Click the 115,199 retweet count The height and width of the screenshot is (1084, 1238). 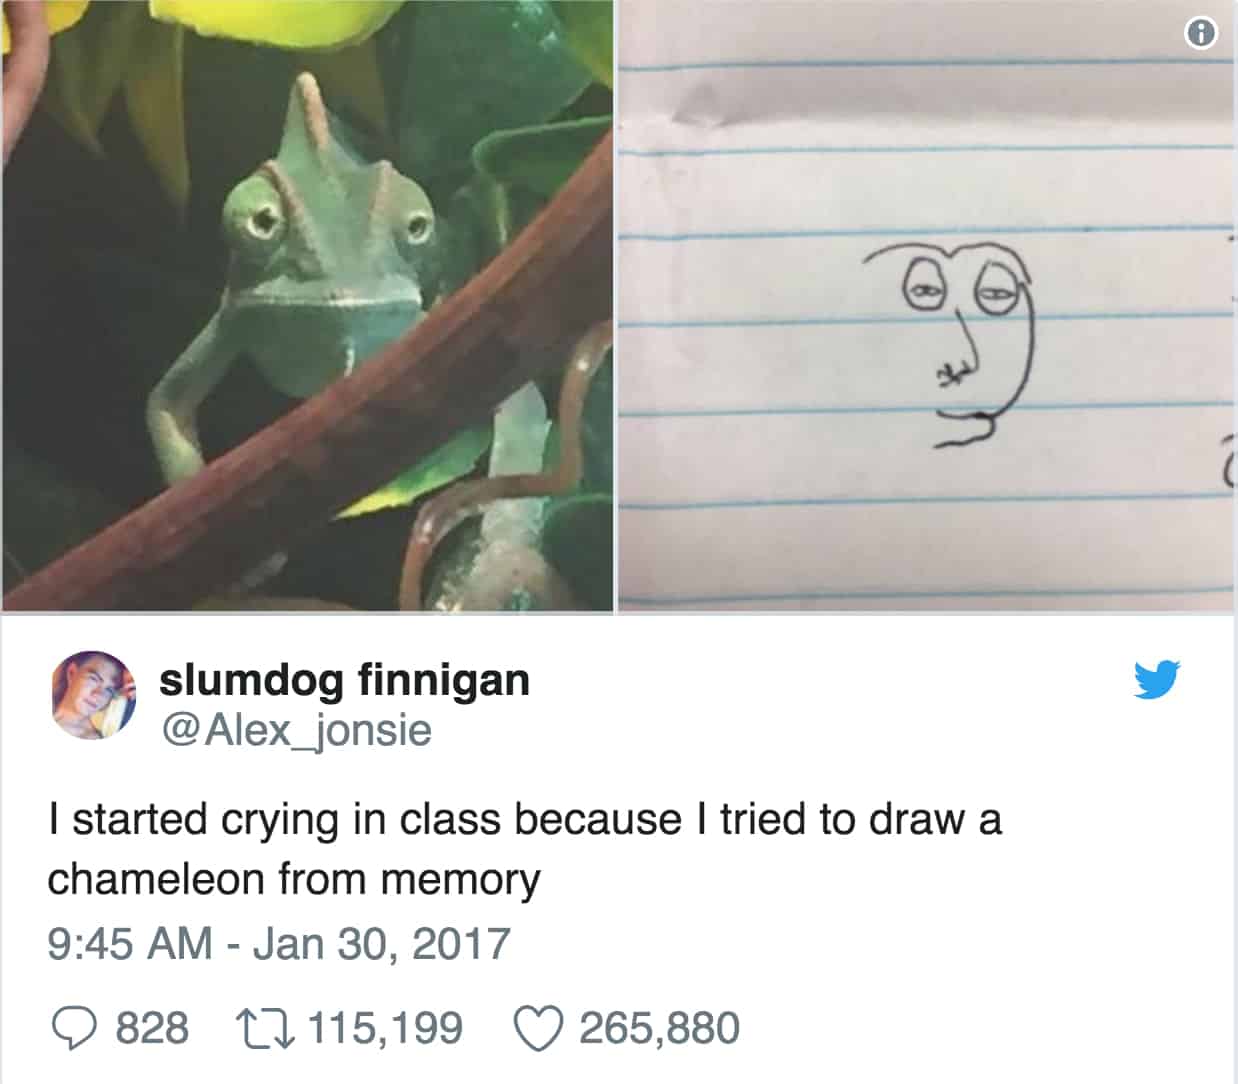(385, 1029)
